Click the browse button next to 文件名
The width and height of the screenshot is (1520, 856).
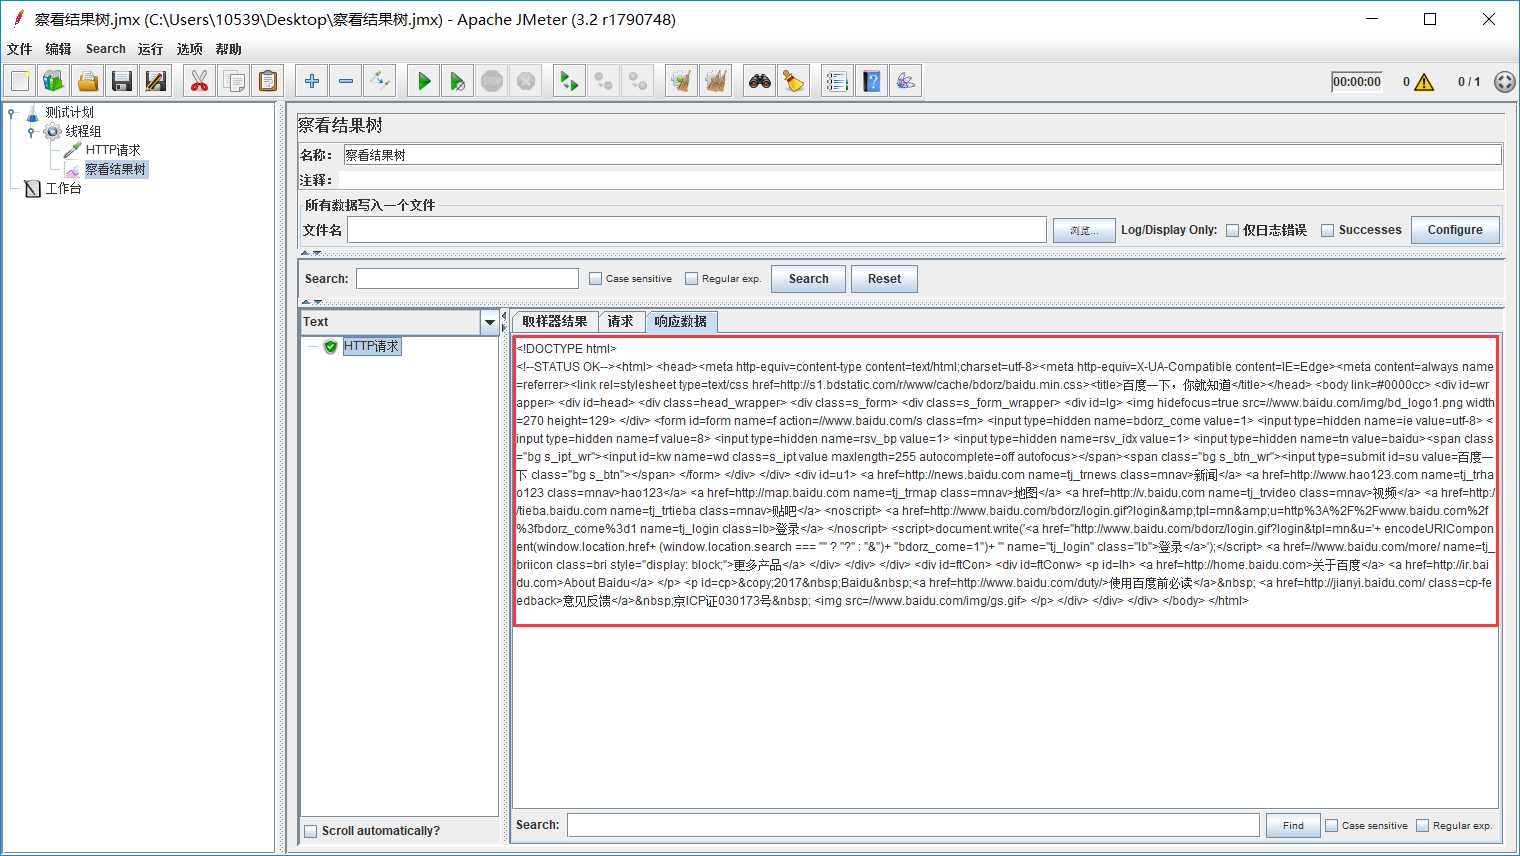click(x=1084, y=230)
